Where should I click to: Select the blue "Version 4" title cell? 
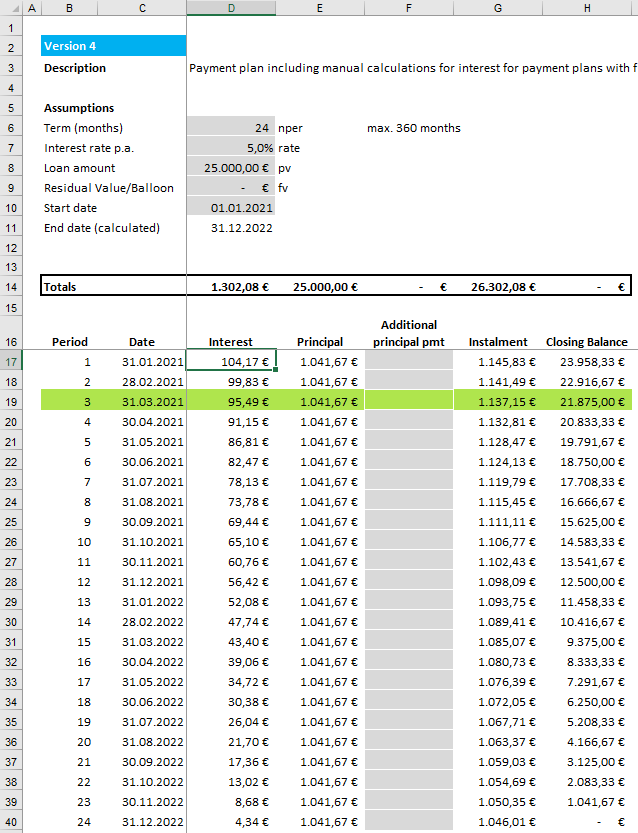tap(112, 45)
